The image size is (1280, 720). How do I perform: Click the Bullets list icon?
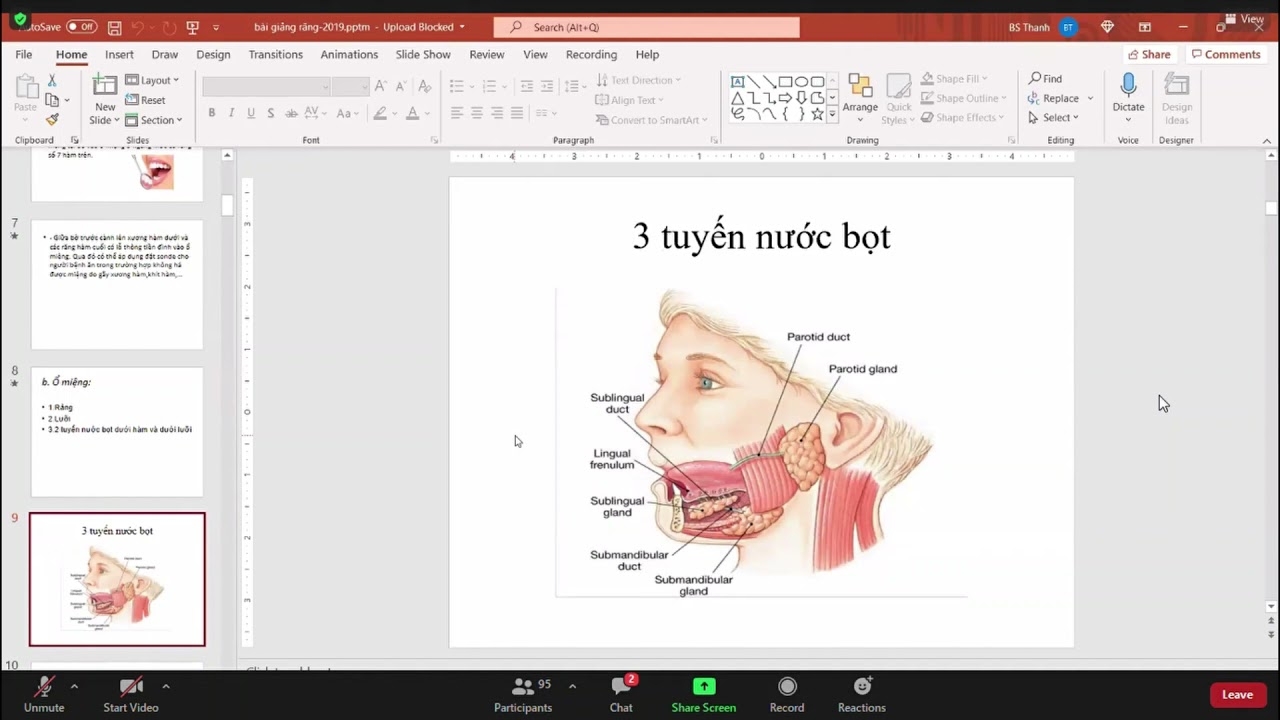(x=457, y=86)
